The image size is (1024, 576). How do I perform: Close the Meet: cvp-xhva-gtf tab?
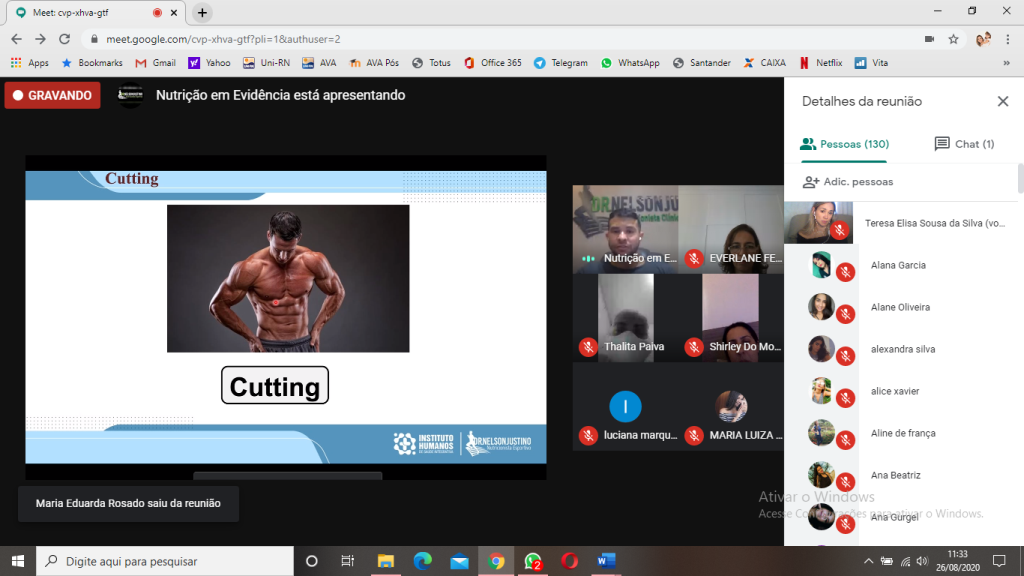click(x=174, y=12)
